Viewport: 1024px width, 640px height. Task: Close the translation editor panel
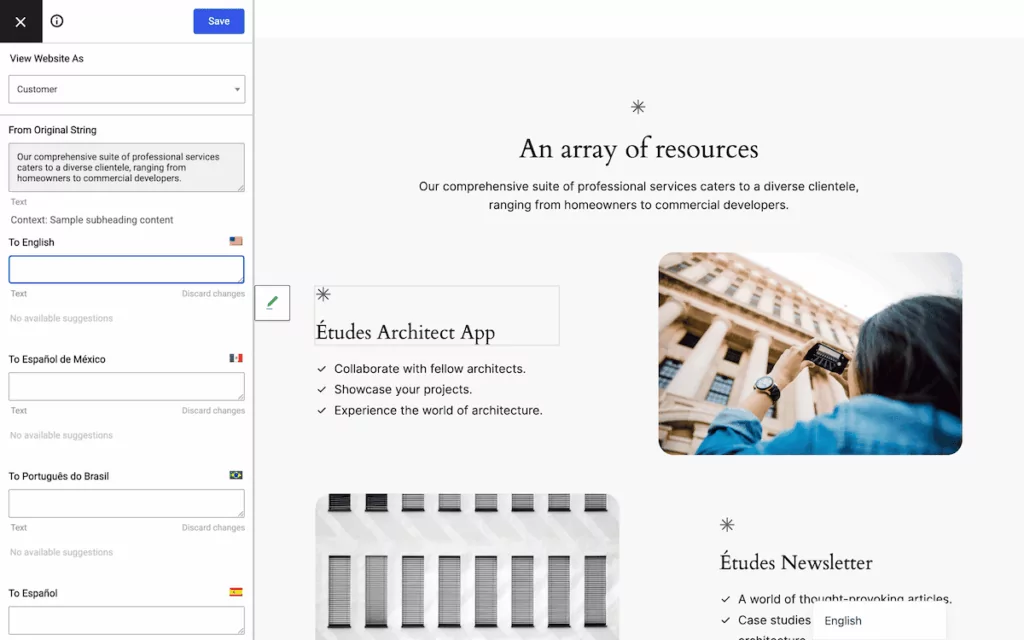click(21, 22)
